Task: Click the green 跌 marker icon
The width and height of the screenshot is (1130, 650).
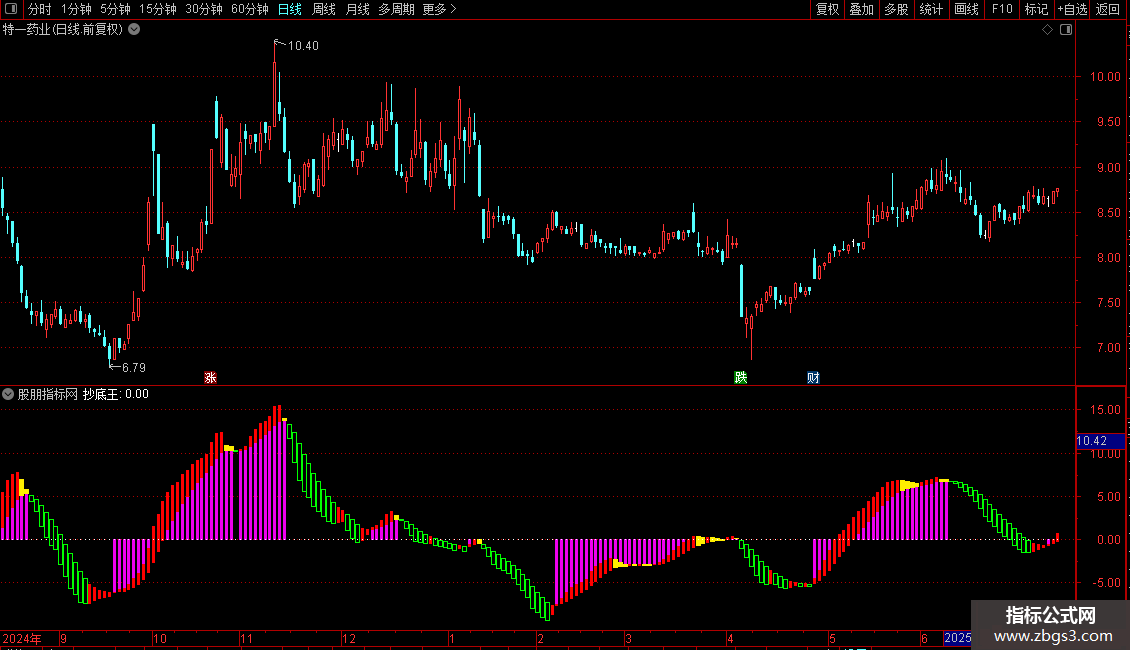Action: [x=741, y=378]
